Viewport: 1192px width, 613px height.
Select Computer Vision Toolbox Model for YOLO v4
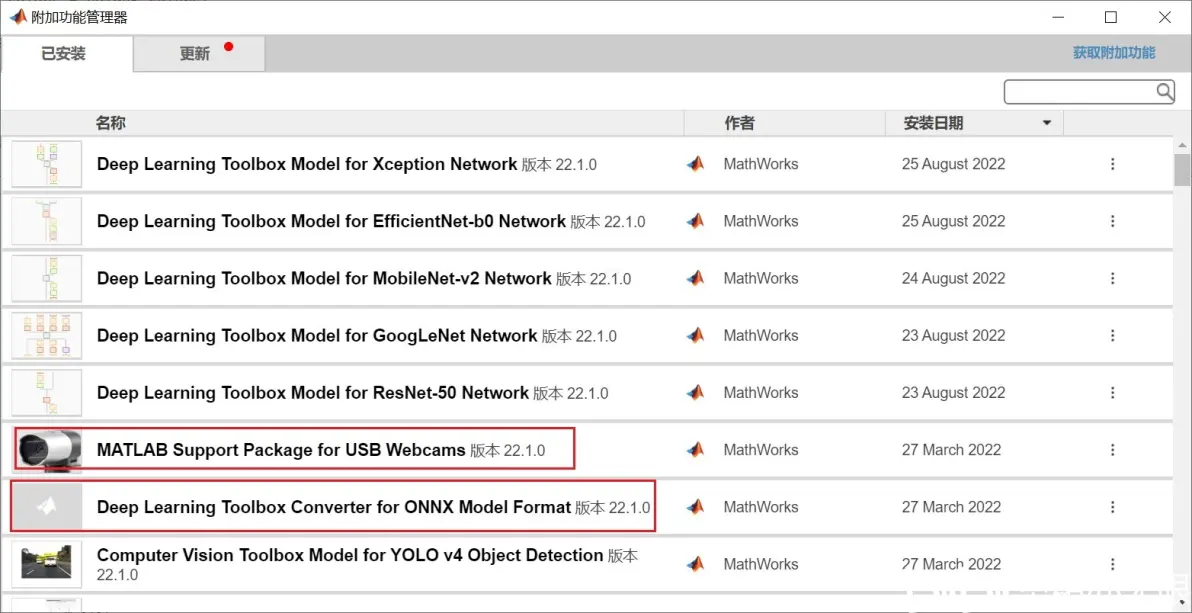pos(350,555)
